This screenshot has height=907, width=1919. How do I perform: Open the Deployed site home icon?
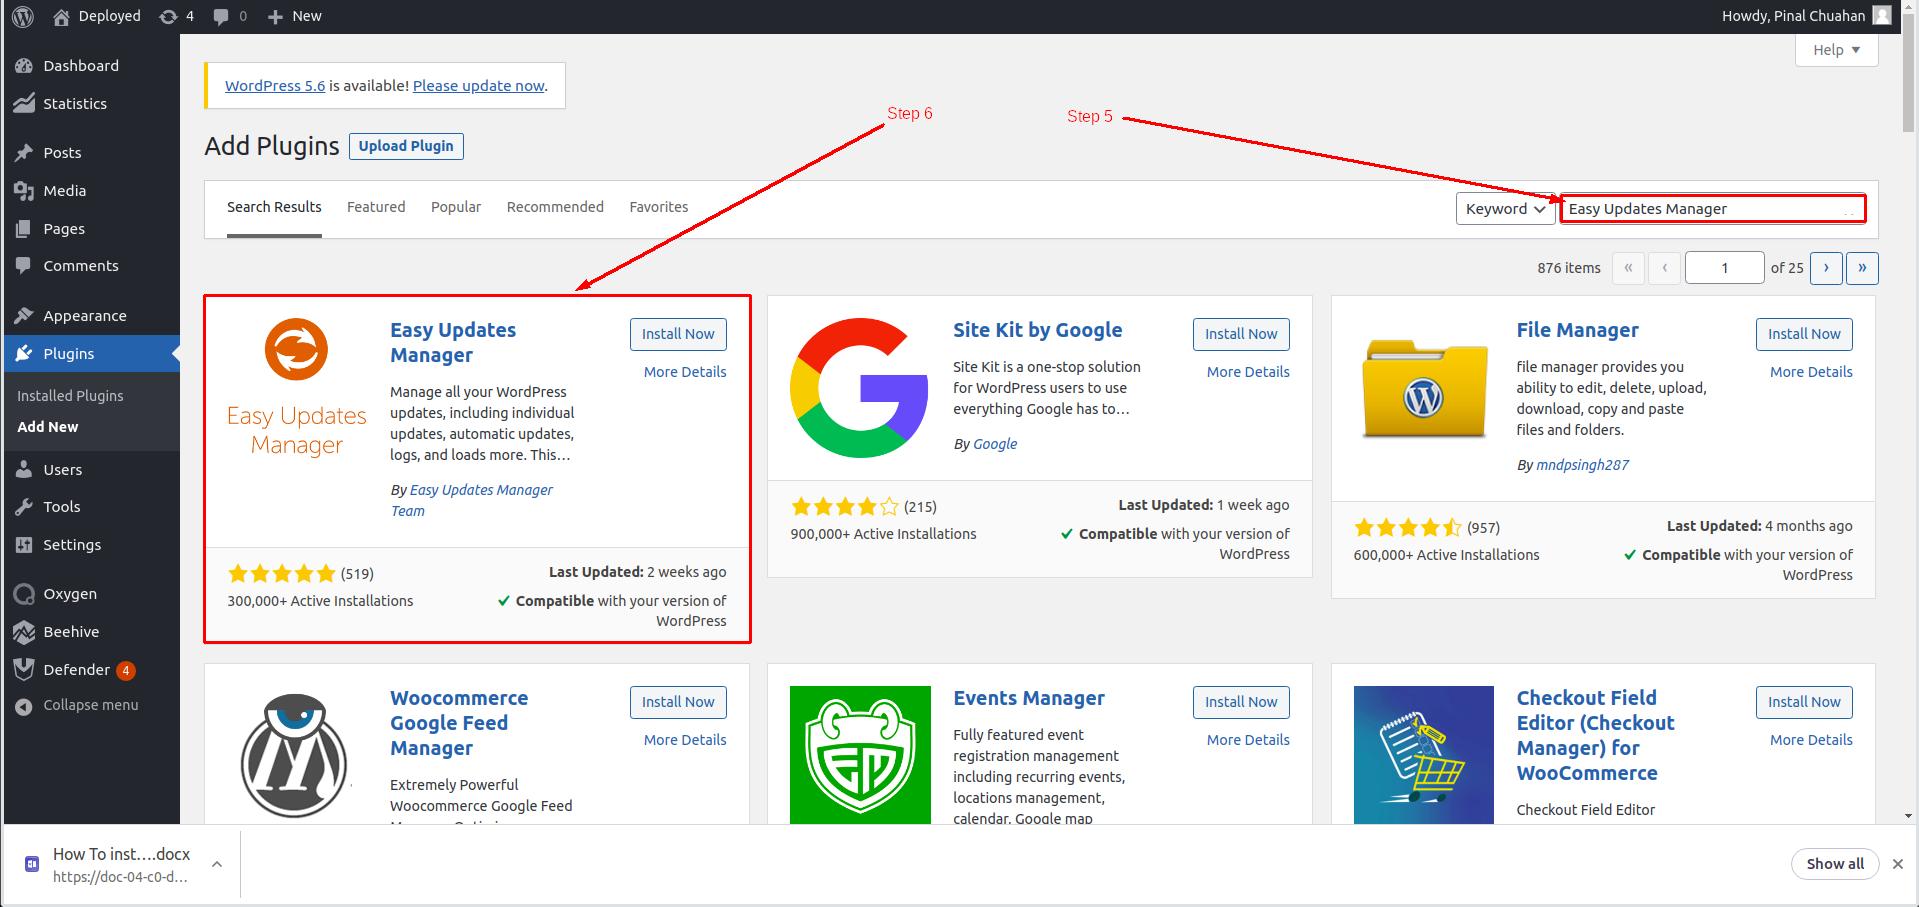[x=62, y=16]
